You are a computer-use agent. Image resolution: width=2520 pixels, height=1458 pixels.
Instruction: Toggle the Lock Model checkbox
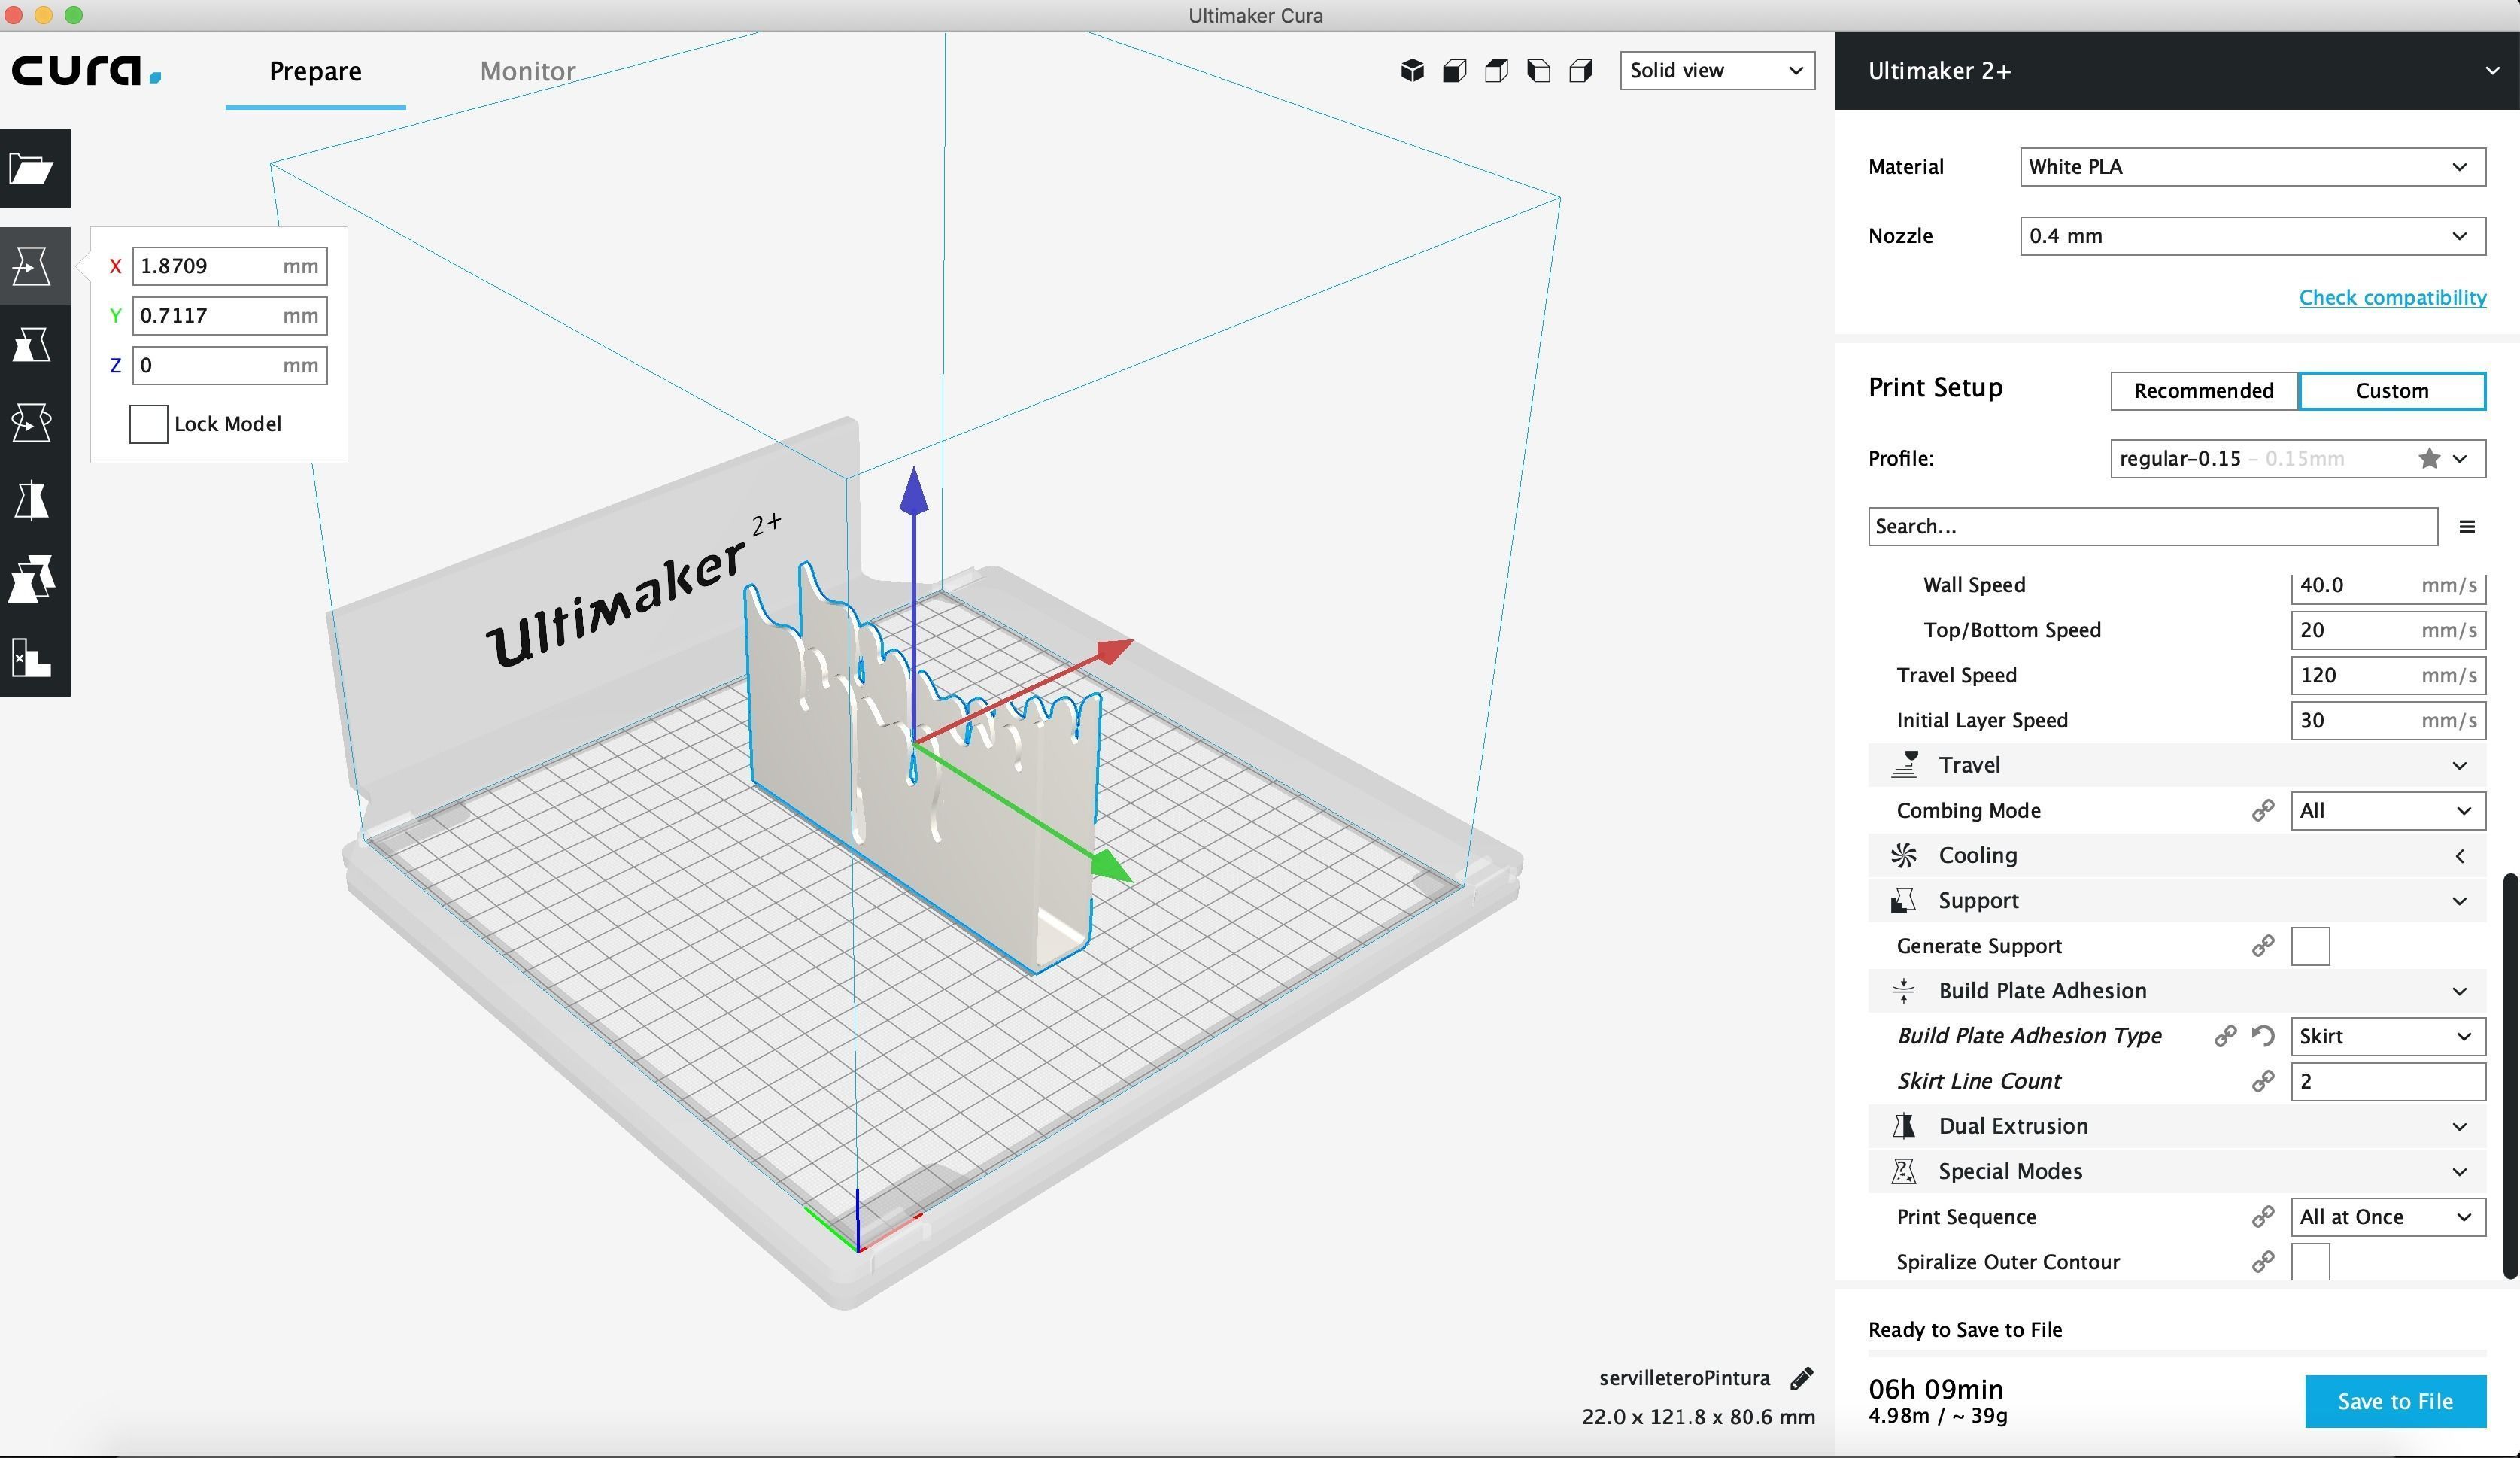click(x=148, y=424)
